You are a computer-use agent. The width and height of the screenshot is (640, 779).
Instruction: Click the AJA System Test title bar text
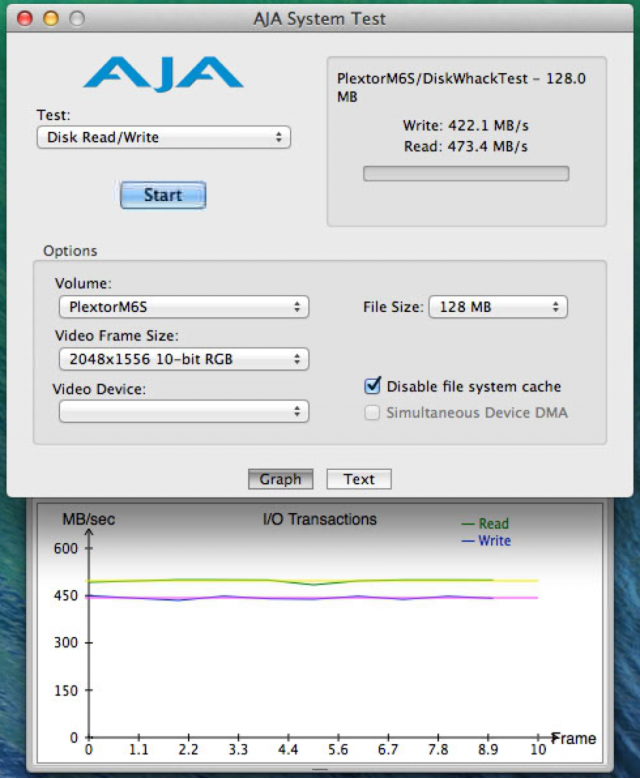pos(320,19)
